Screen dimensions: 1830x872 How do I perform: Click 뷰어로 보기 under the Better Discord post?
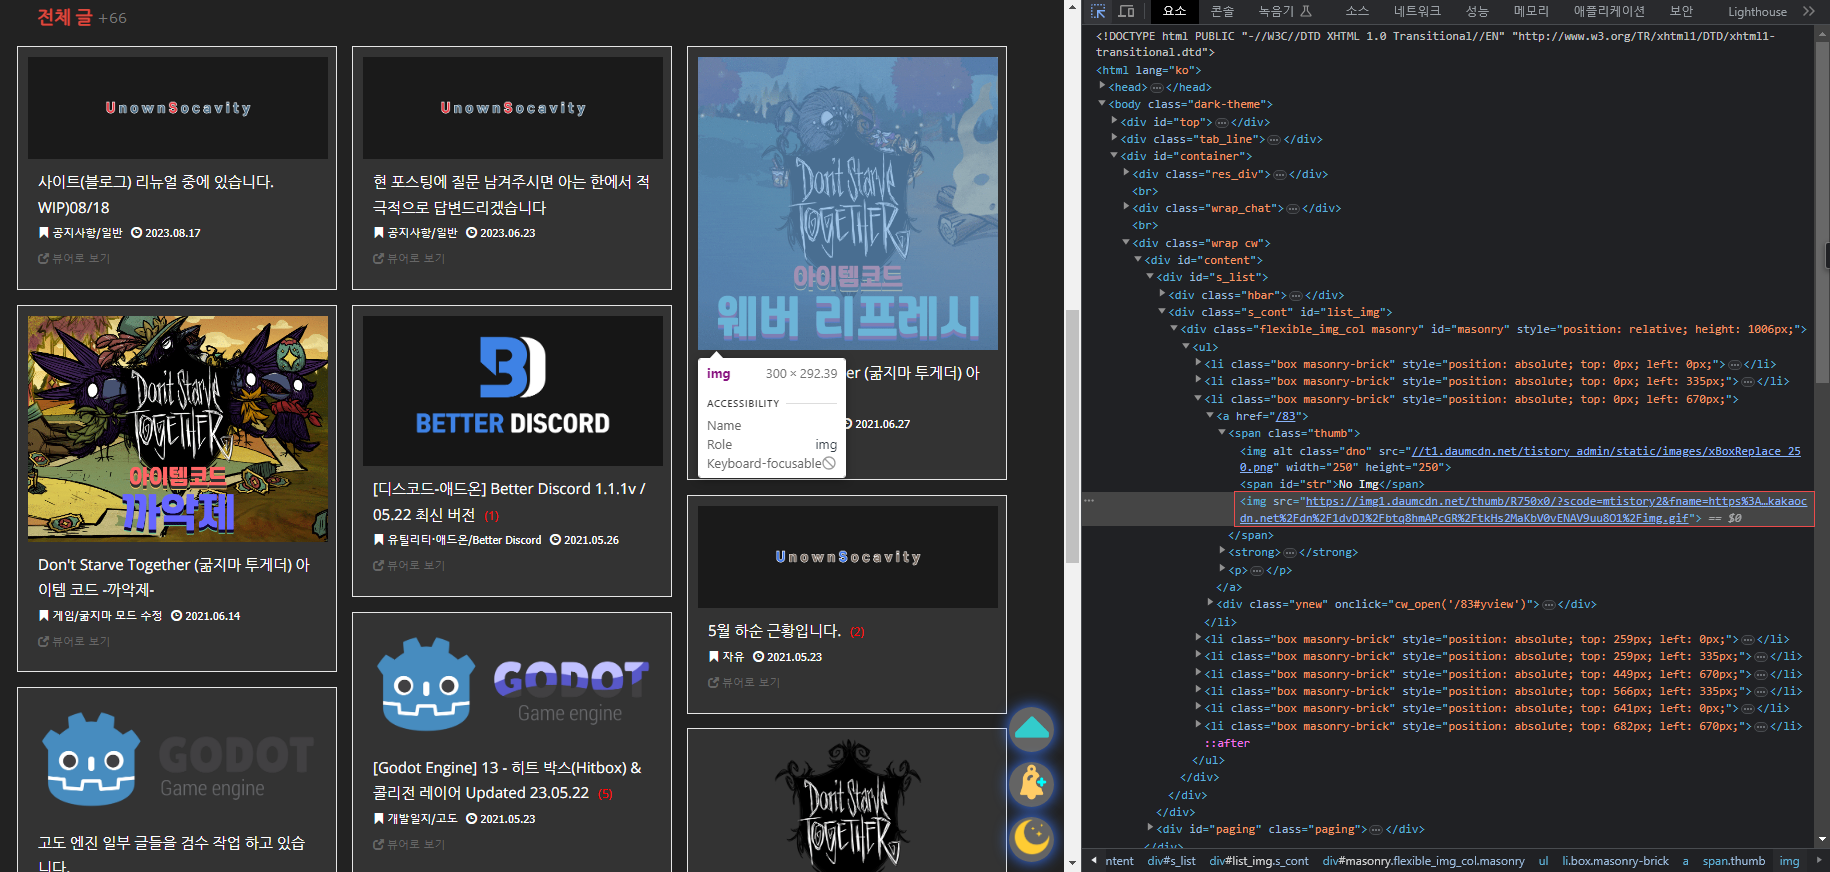[x=409, y=565]
